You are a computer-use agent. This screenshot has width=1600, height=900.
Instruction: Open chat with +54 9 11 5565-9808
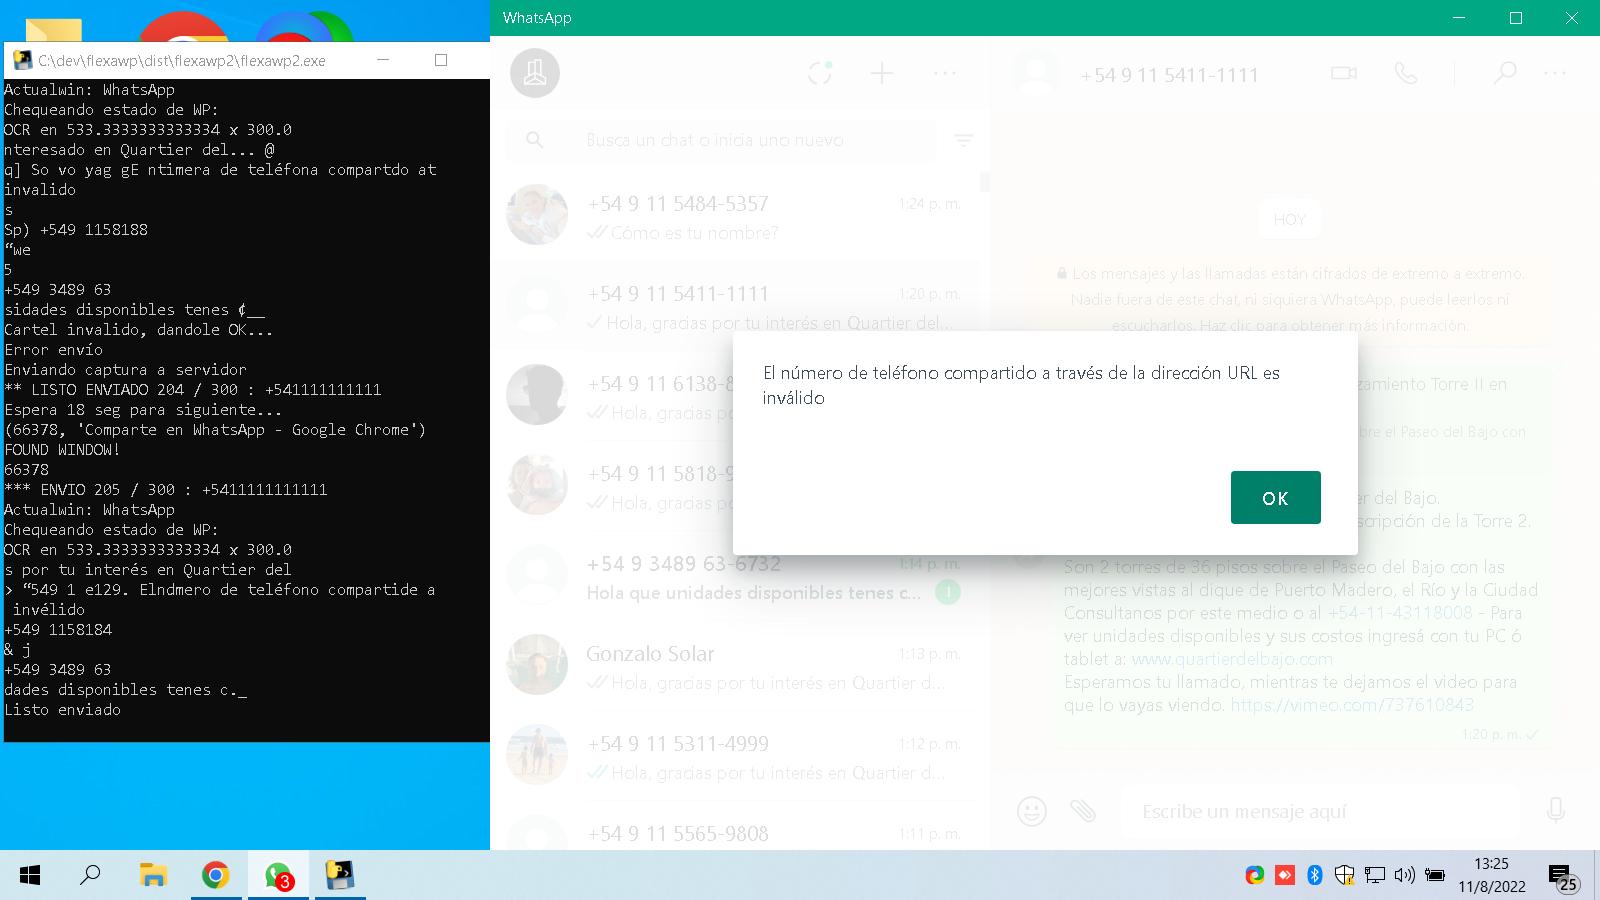coord(735,830)
